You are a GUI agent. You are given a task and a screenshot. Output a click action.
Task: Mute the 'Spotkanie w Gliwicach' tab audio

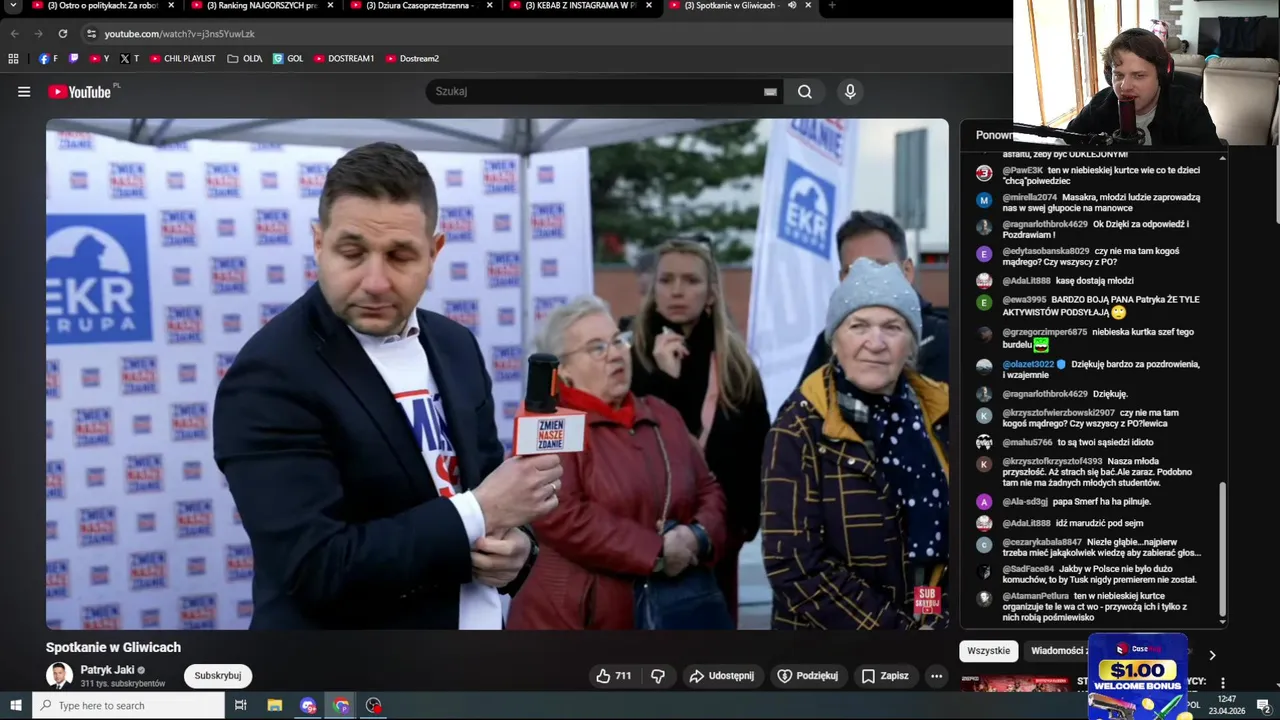pos(791,5)
